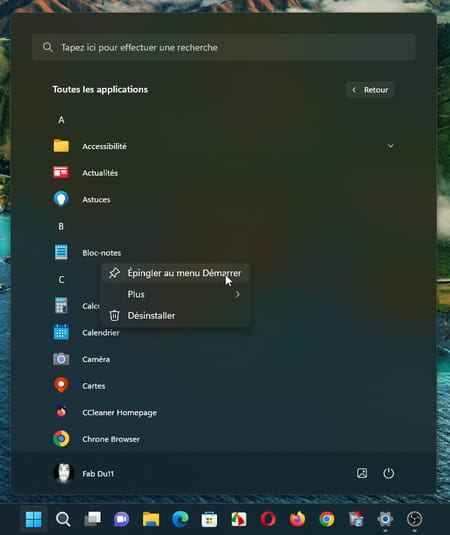The height and width of the screenshot is (535, 450).
Task: Open the pictures folder shortcut icon
Action: (362, 473)
